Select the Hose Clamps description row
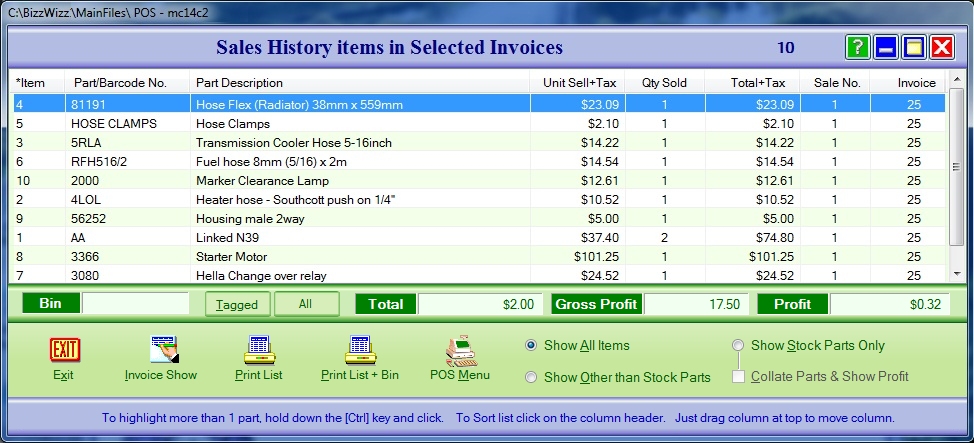 point(479,124)
